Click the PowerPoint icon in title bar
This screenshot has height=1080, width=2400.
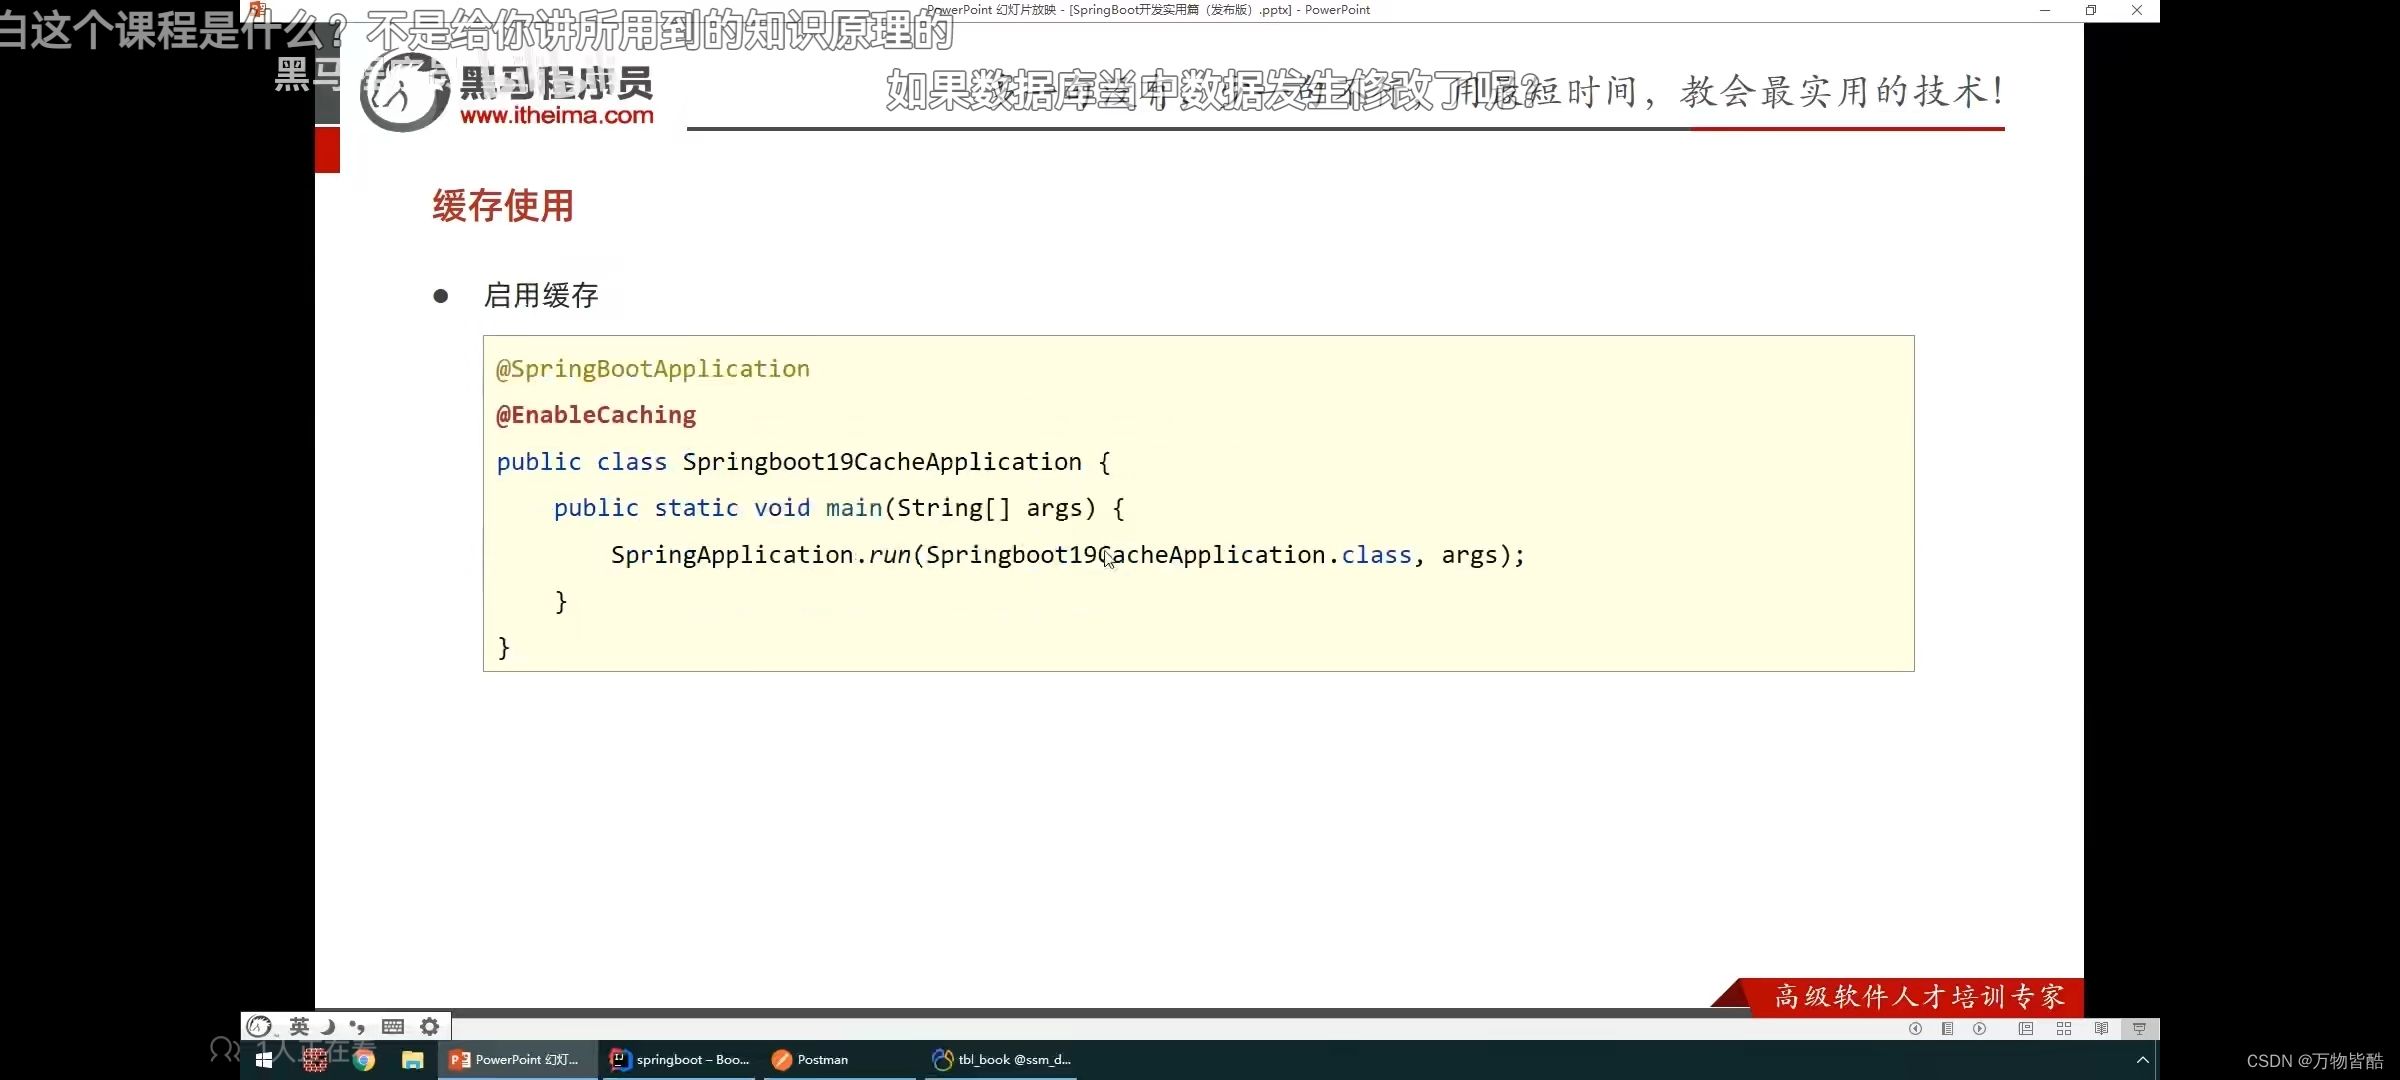click(257, 9)
